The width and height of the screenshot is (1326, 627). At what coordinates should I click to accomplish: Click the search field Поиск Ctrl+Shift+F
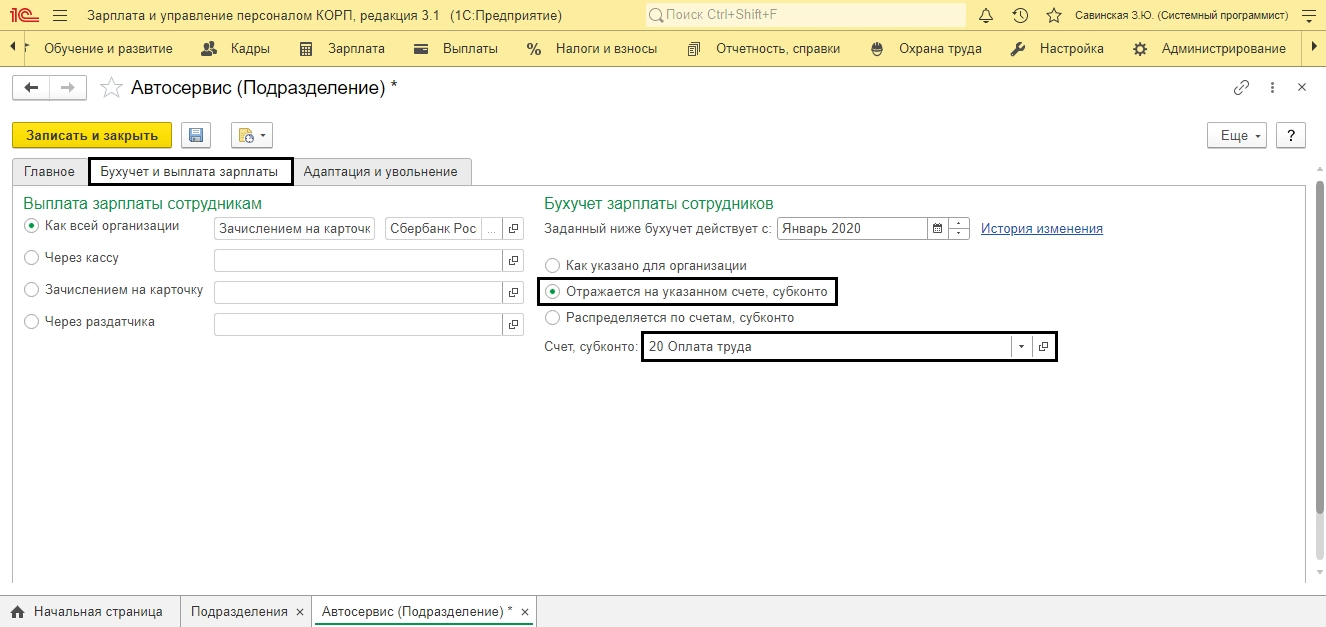[806, 16]
